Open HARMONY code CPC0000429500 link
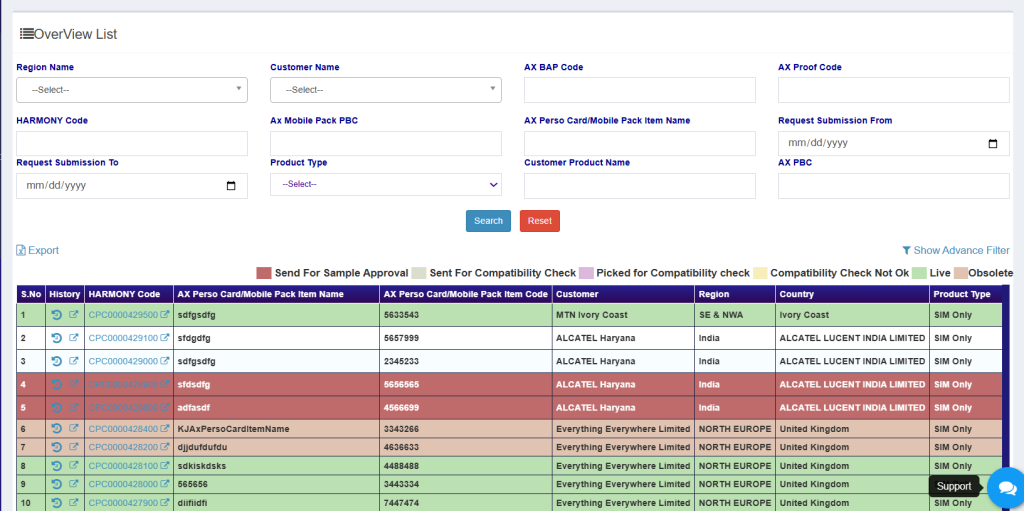 123,315
